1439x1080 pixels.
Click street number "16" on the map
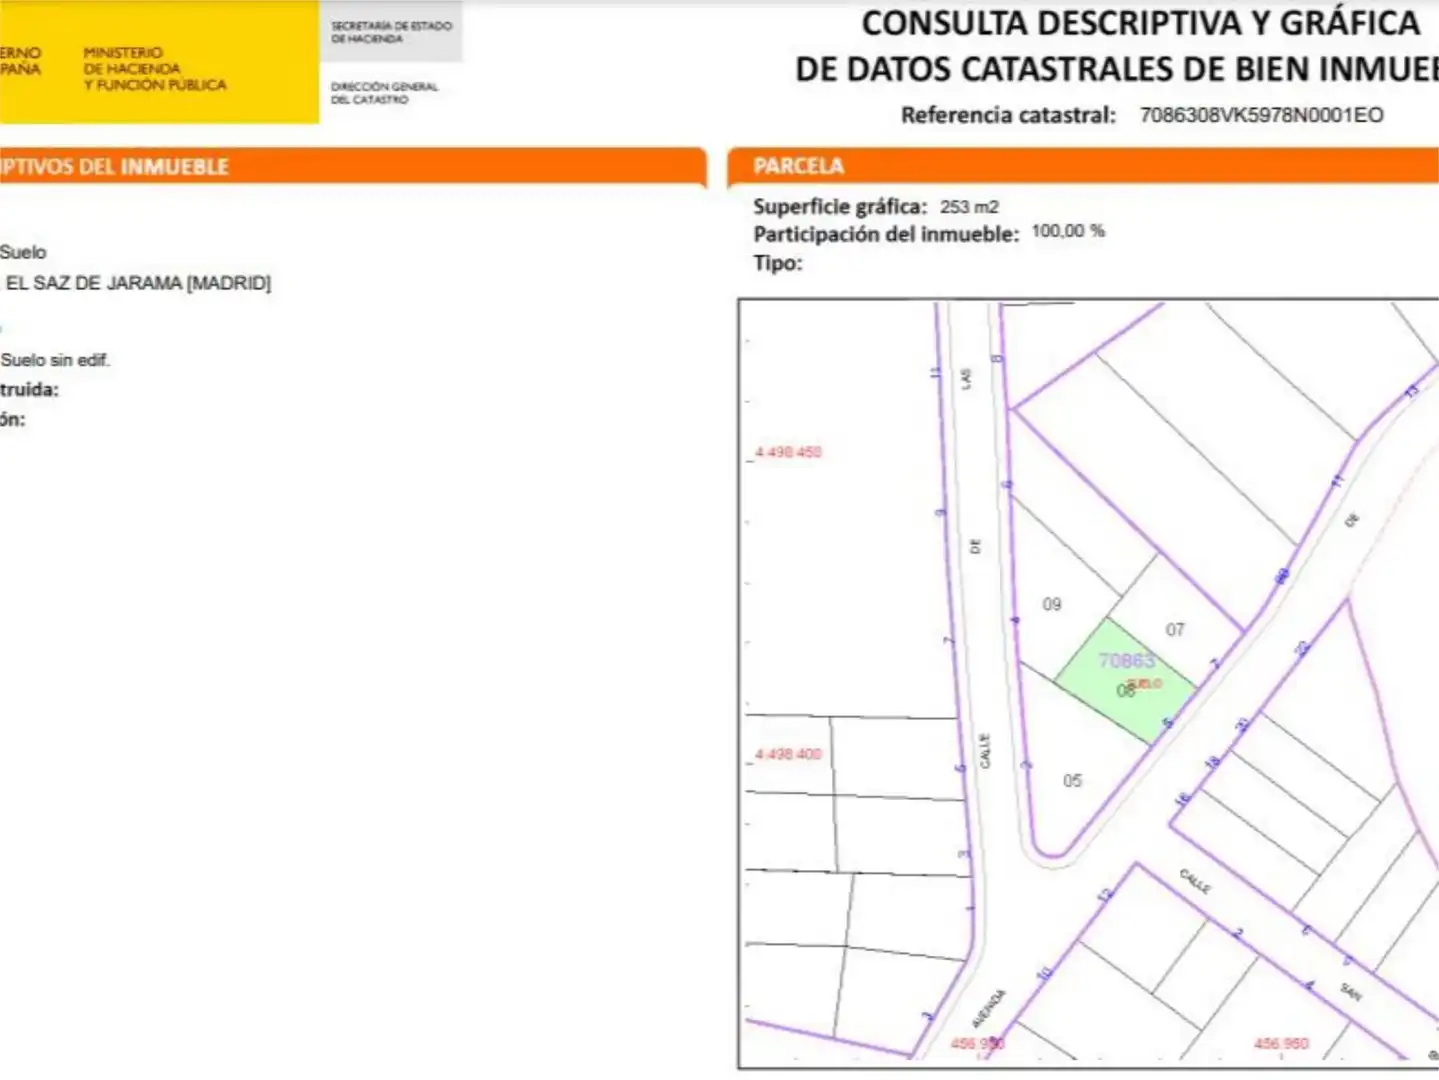coord(1183,799)
